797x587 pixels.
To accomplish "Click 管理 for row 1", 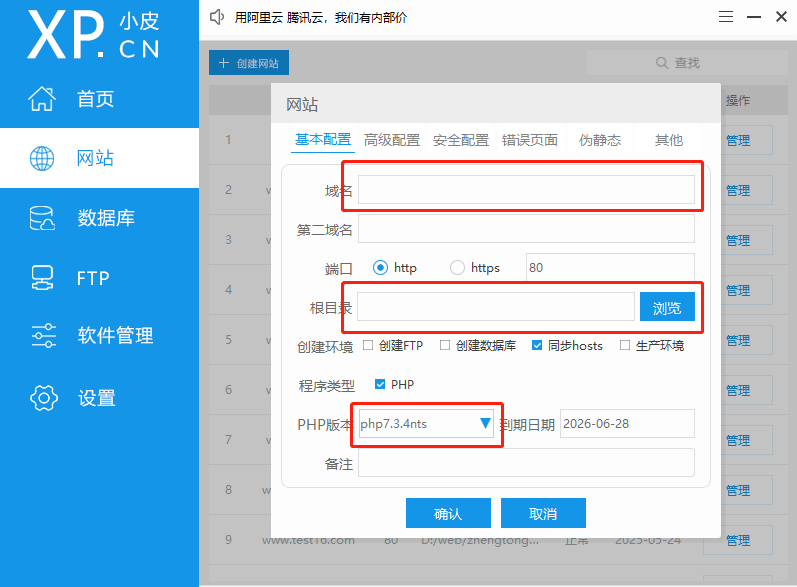I will tap(738, 140).
